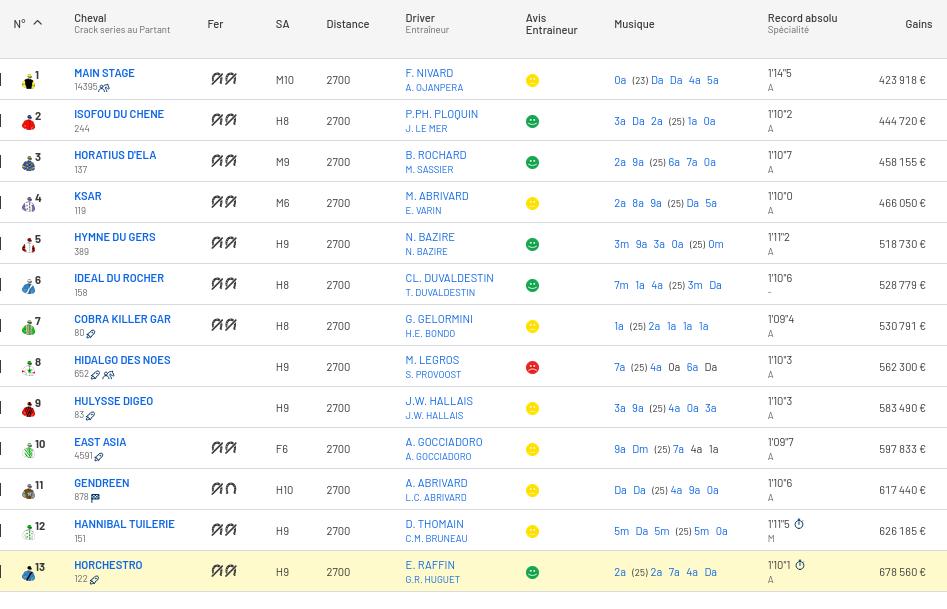Click the horses icon under MAIN STAGE
Image resolution: width=947 pixels, height=609 pixels.
(104, 88)
